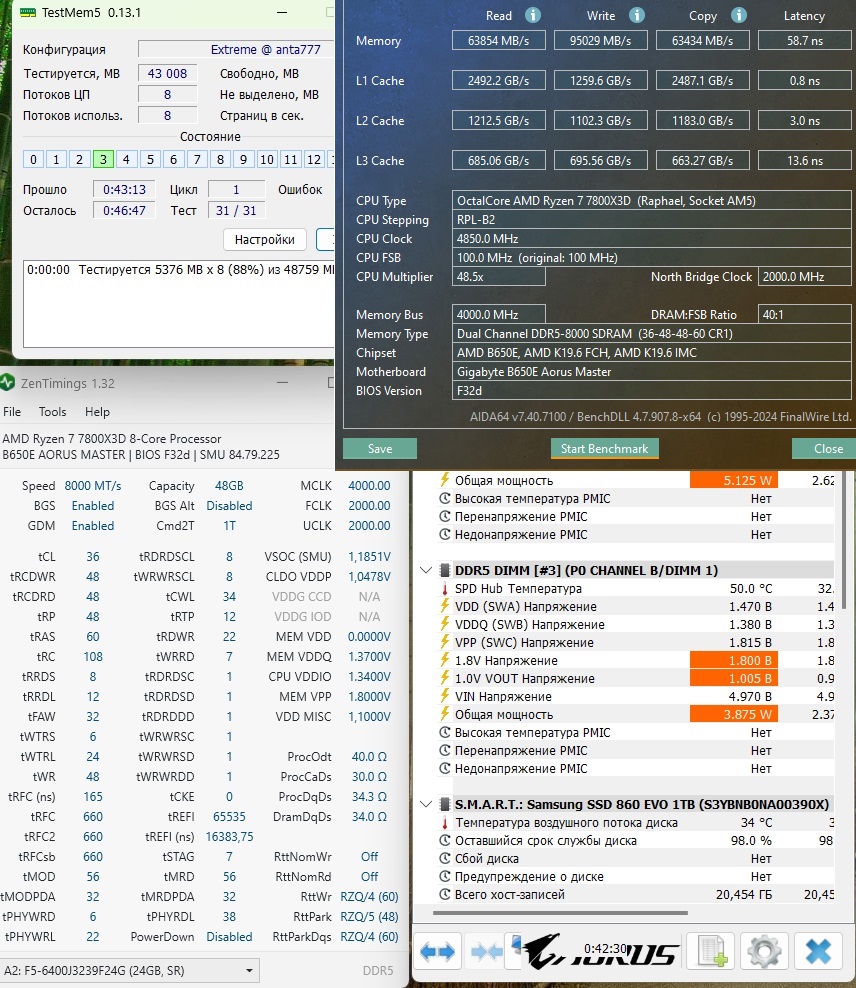Click the L3 Cache Copy field 663.27 GB/s
The image size is (856, 988).
[x=702, y=160]
